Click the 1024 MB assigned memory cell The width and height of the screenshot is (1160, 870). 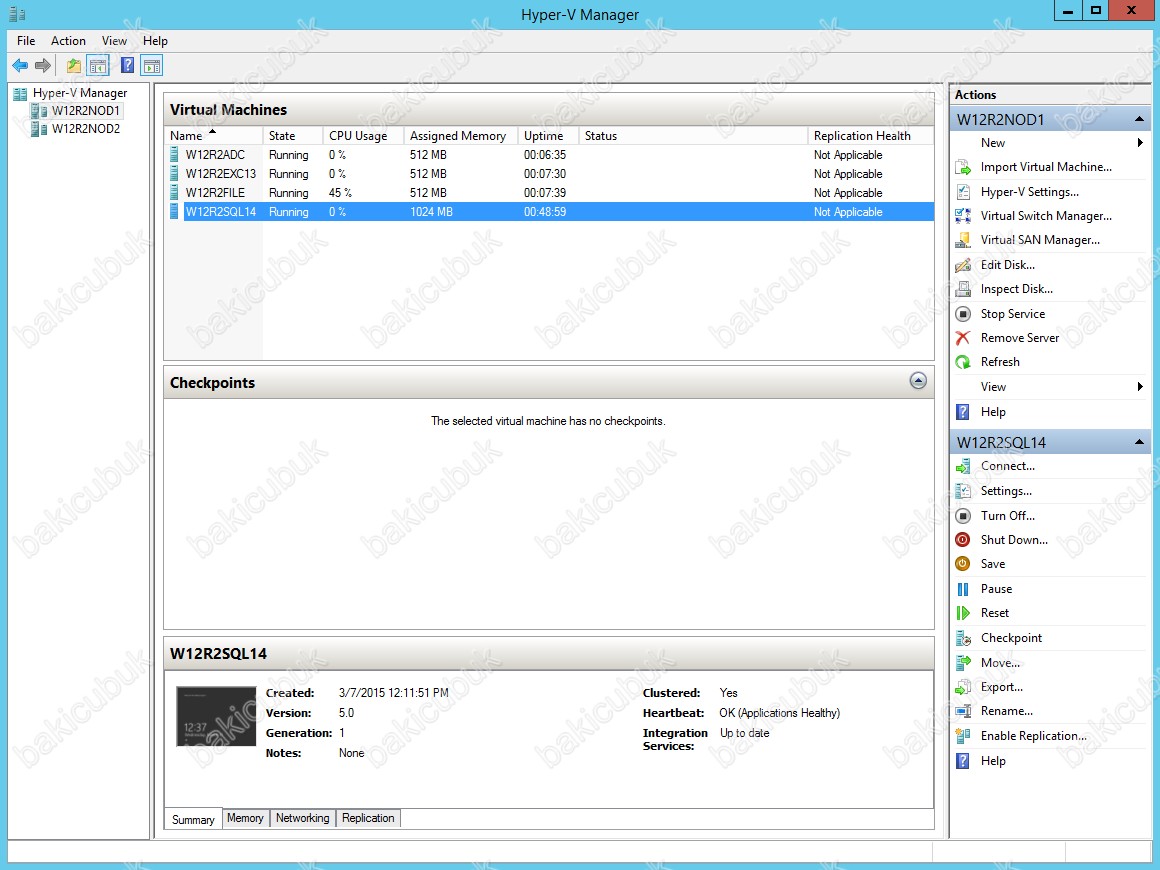[431, 212]
